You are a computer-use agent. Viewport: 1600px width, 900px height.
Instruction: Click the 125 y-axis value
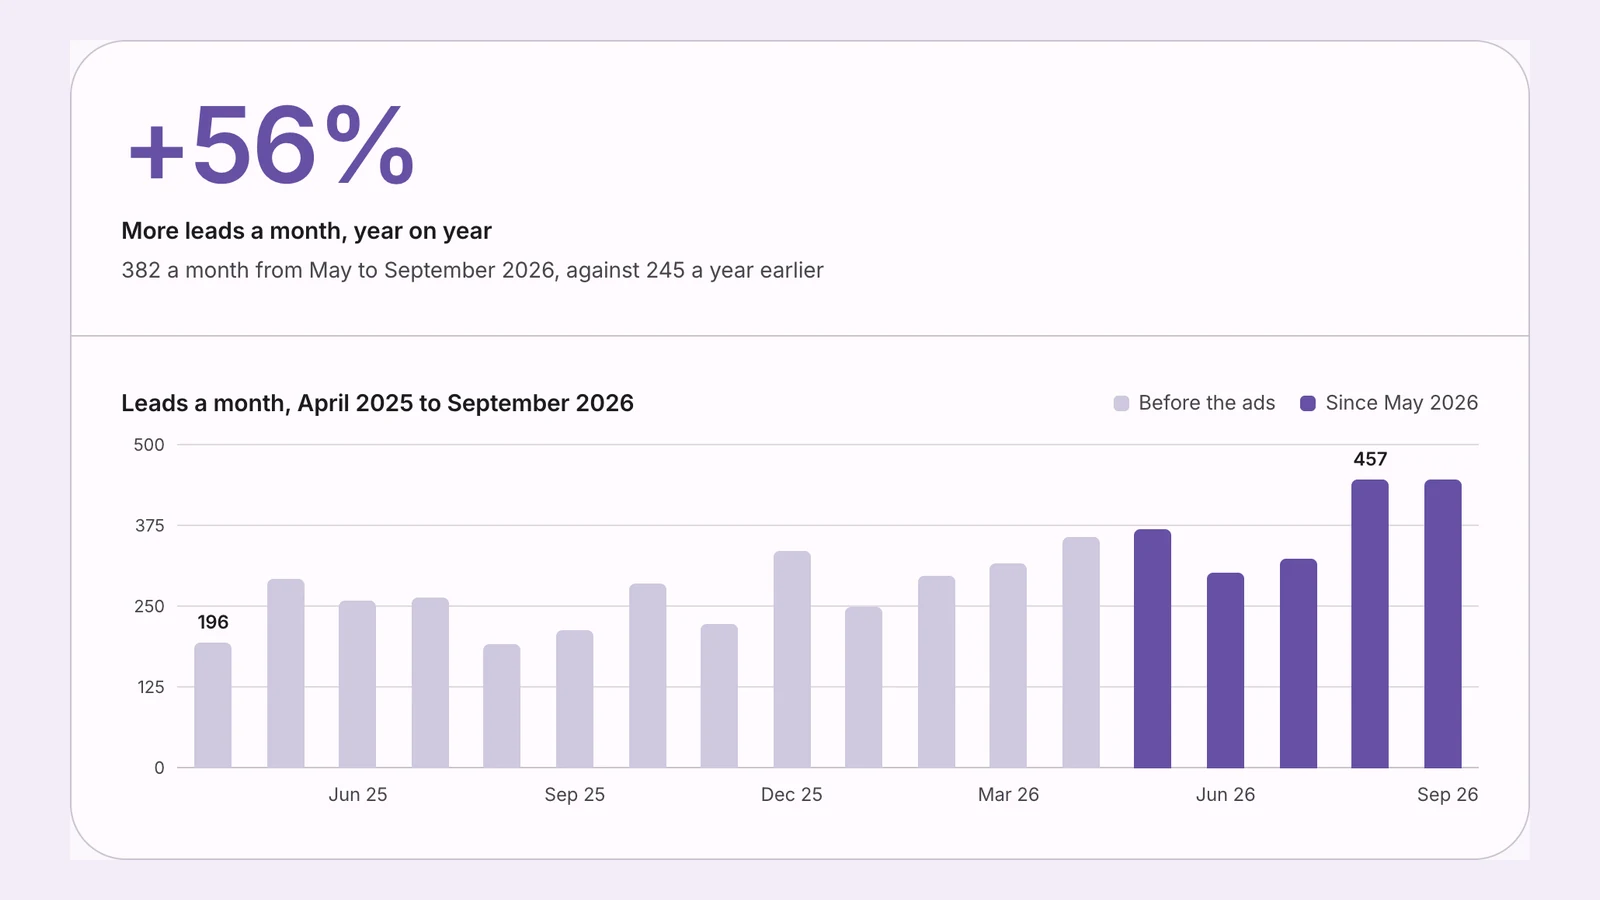point(151,687)
